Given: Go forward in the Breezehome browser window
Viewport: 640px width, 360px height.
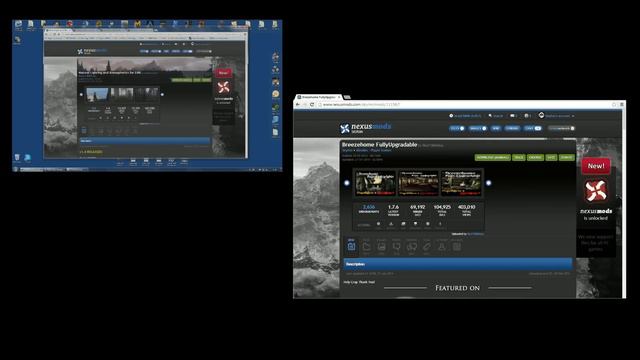Looking at the screenshot, I should [x=304, y=105].
